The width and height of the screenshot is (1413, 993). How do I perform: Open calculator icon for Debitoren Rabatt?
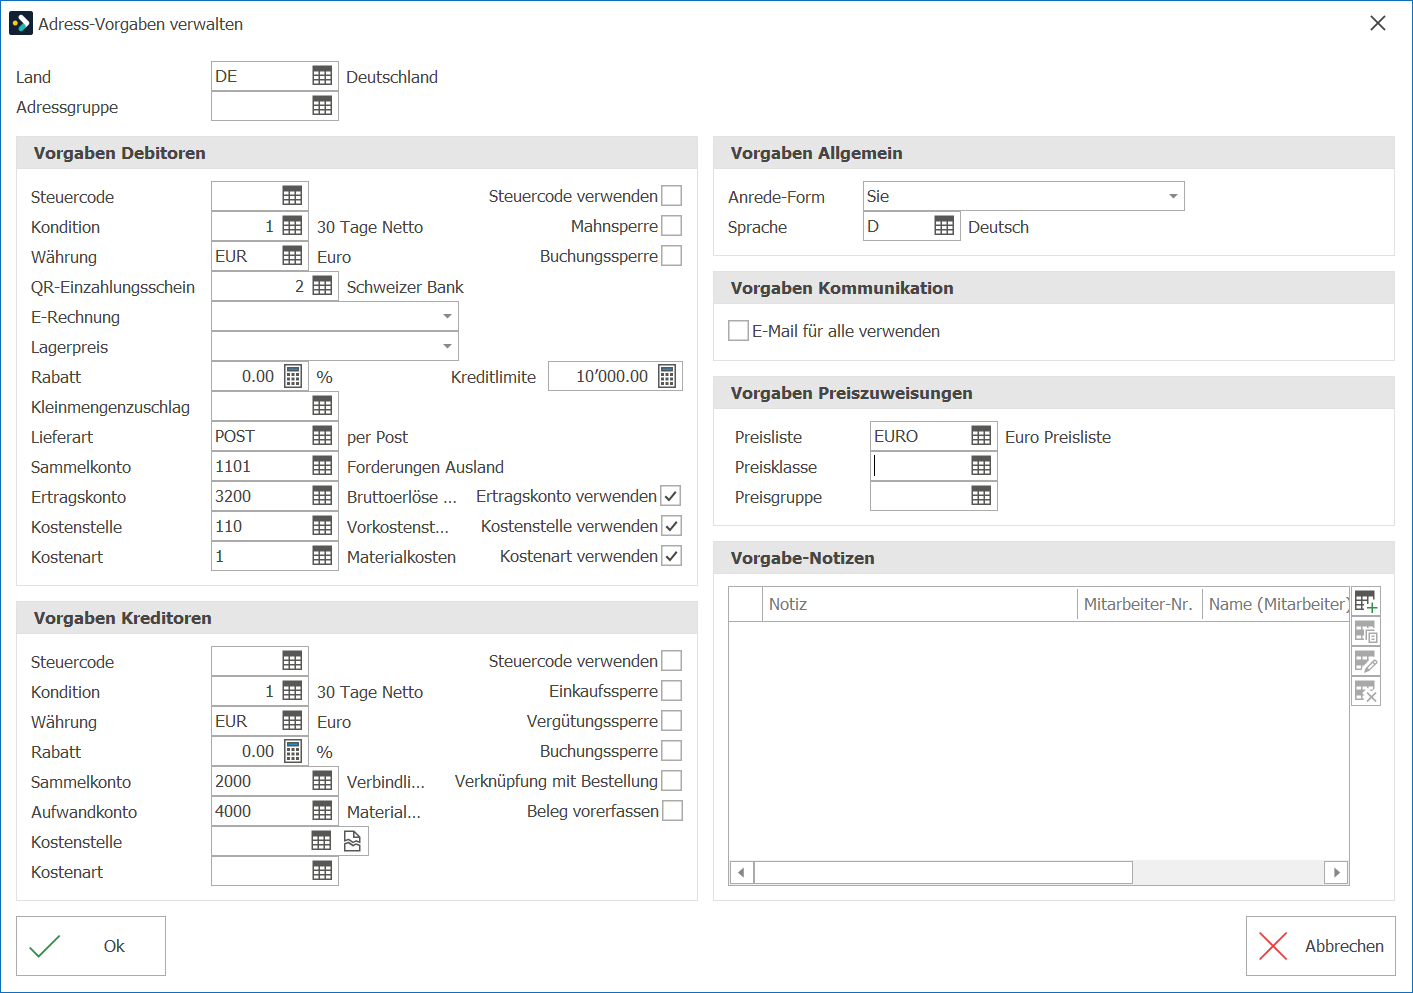pos(293,376)
